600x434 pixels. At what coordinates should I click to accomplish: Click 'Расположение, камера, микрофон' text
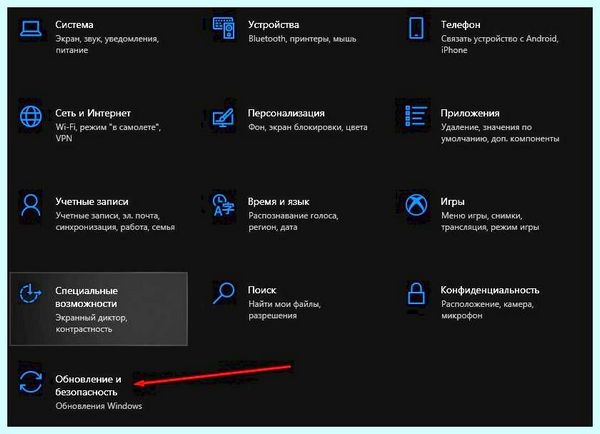click(x=487, y=310)
